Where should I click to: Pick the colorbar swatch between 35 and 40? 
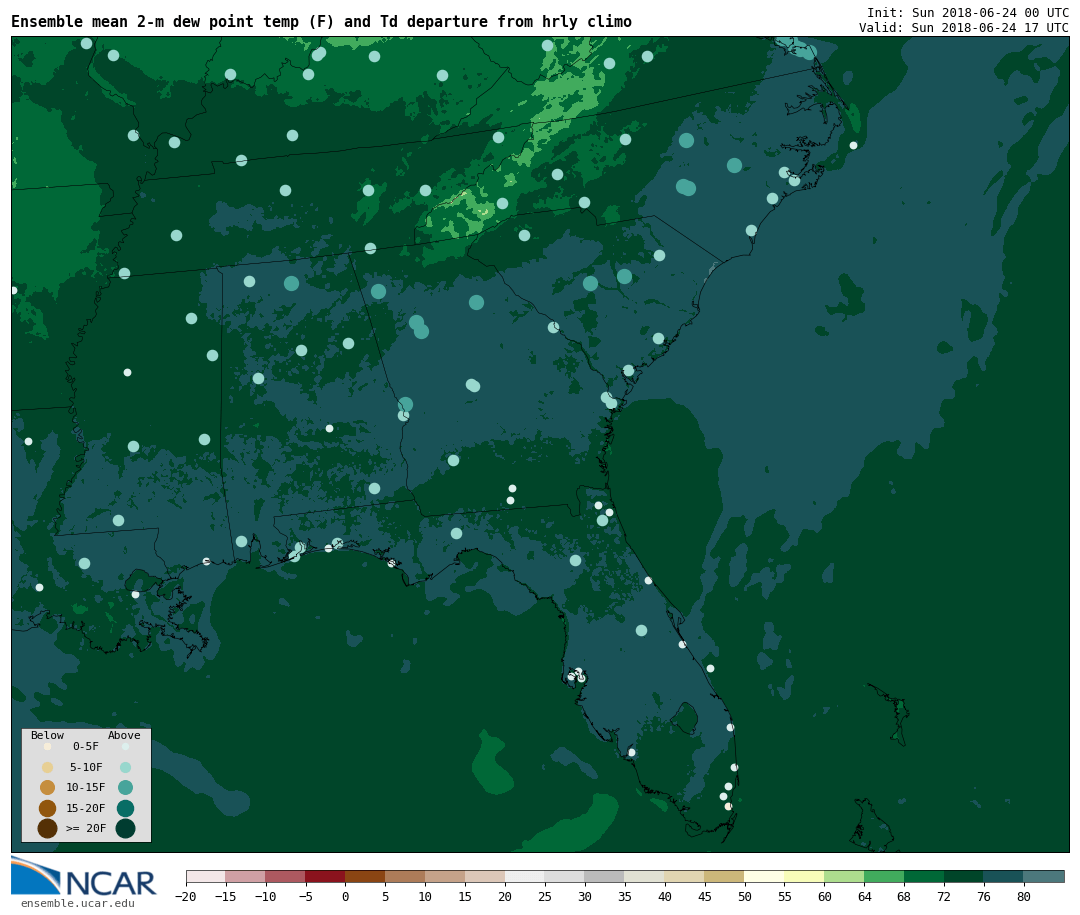[645, 877]
